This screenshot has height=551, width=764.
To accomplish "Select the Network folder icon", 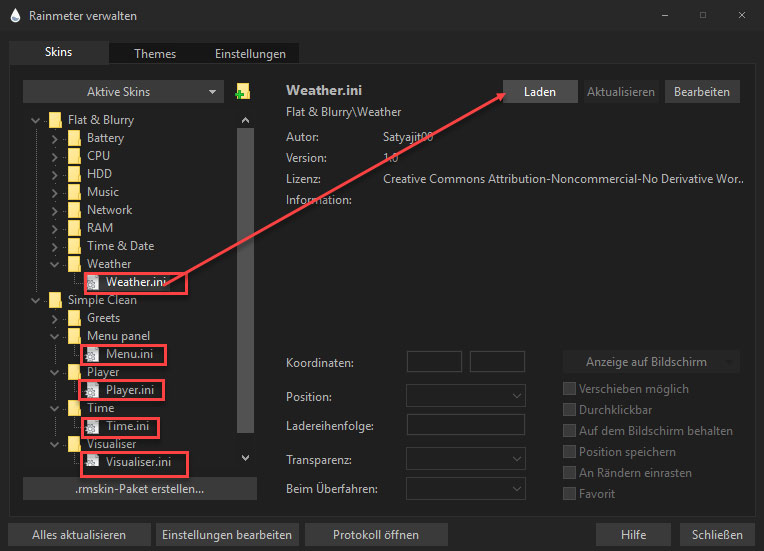I will [x=75, y=210].
